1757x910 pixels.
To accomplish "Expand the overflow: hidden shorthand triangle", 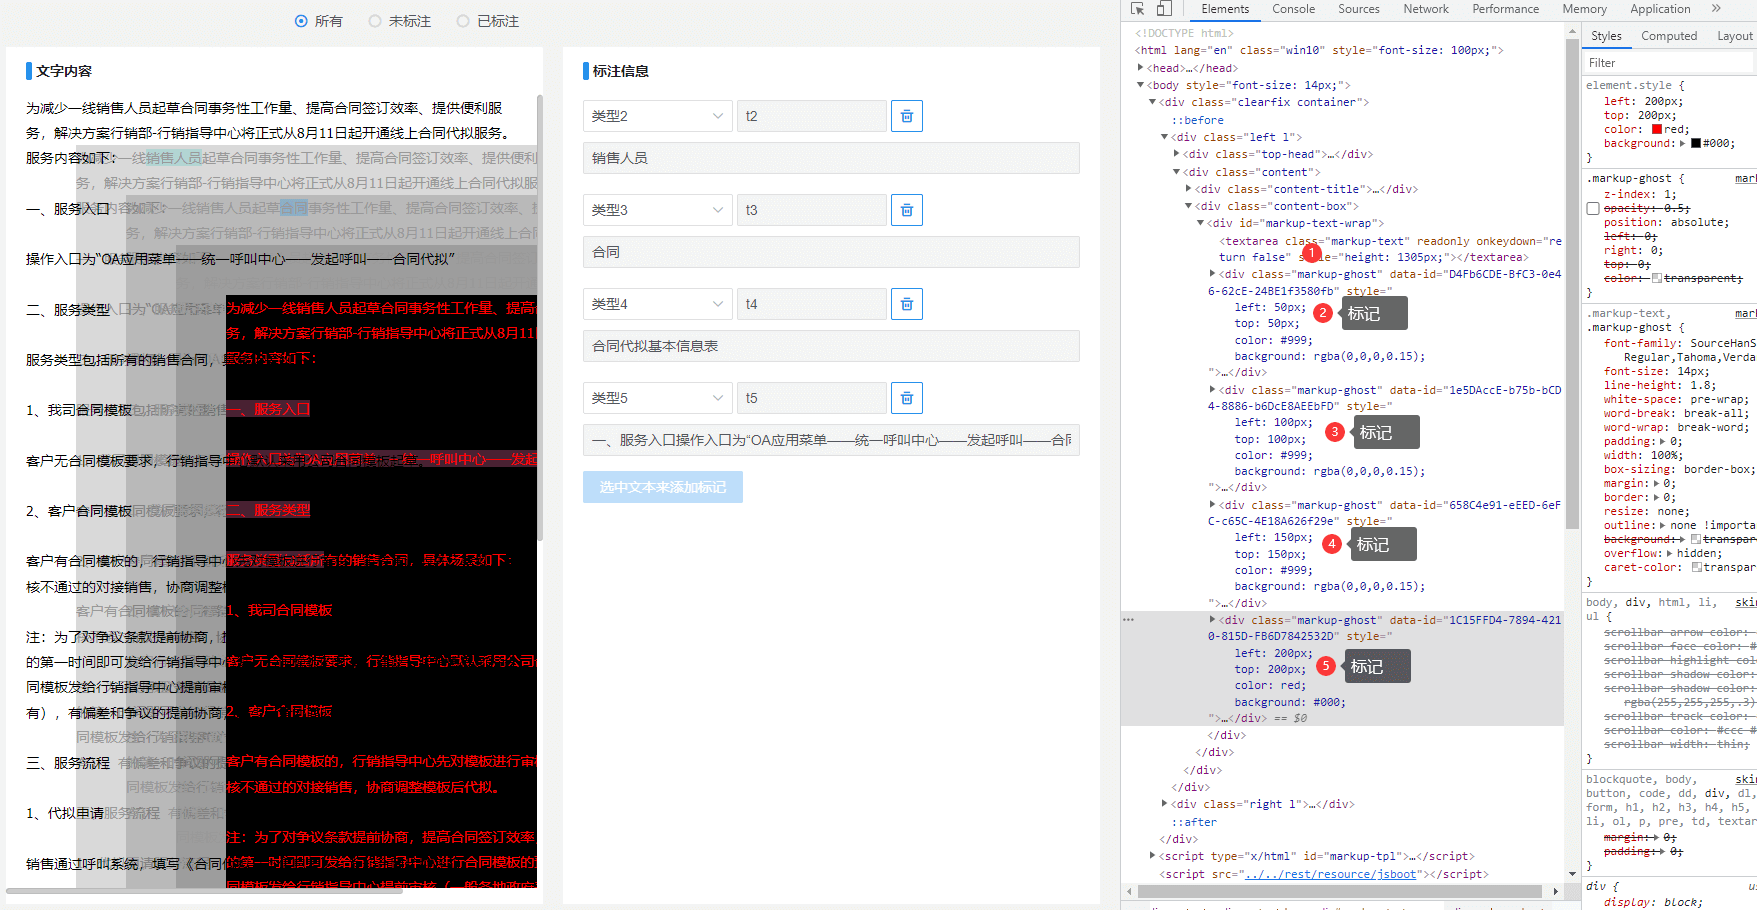I will pos(1669,553).
